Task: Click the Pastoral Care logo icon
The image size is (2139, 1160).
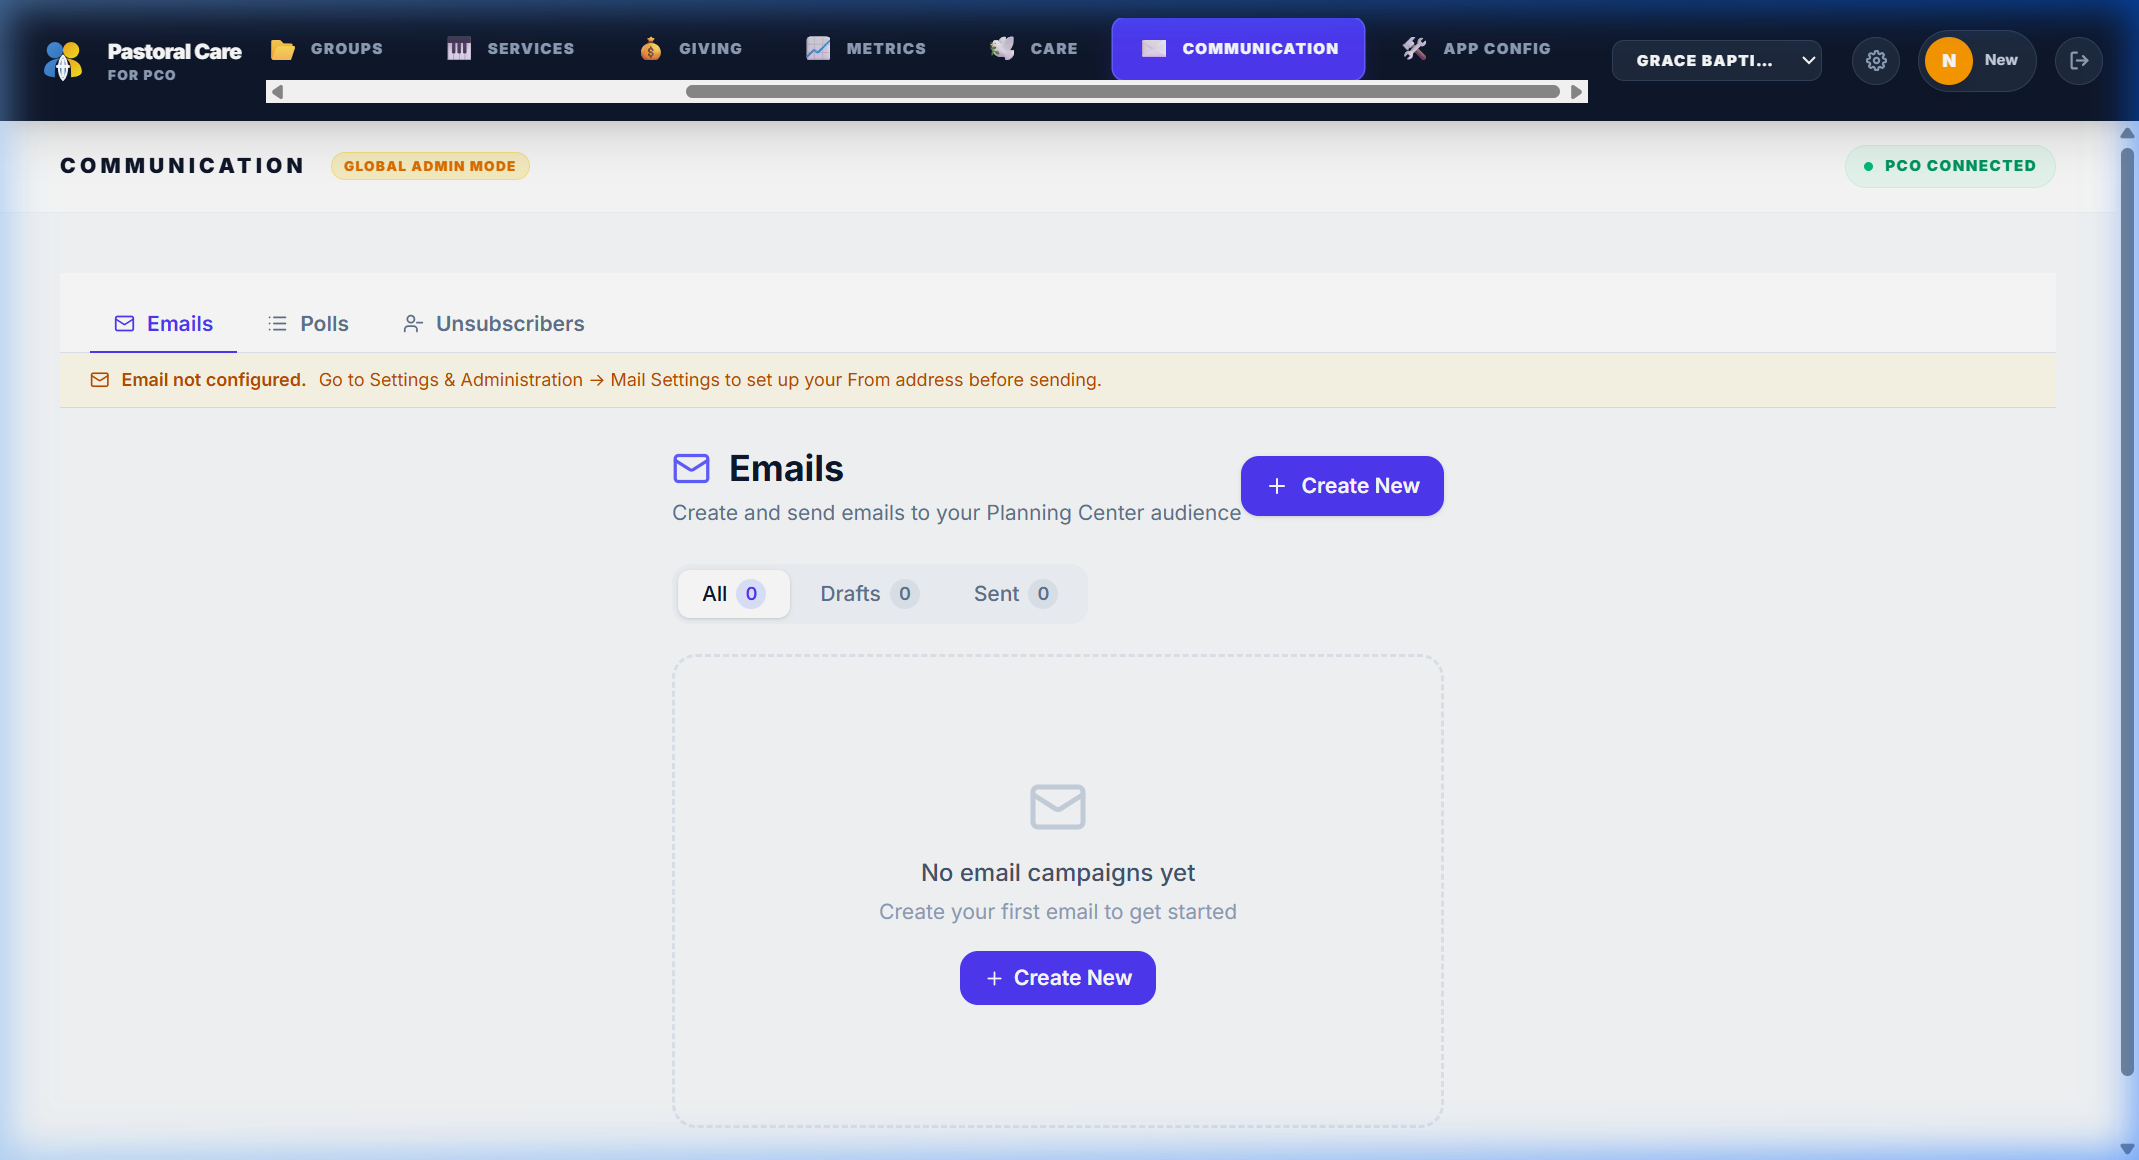Action: [x=63, y=61]
